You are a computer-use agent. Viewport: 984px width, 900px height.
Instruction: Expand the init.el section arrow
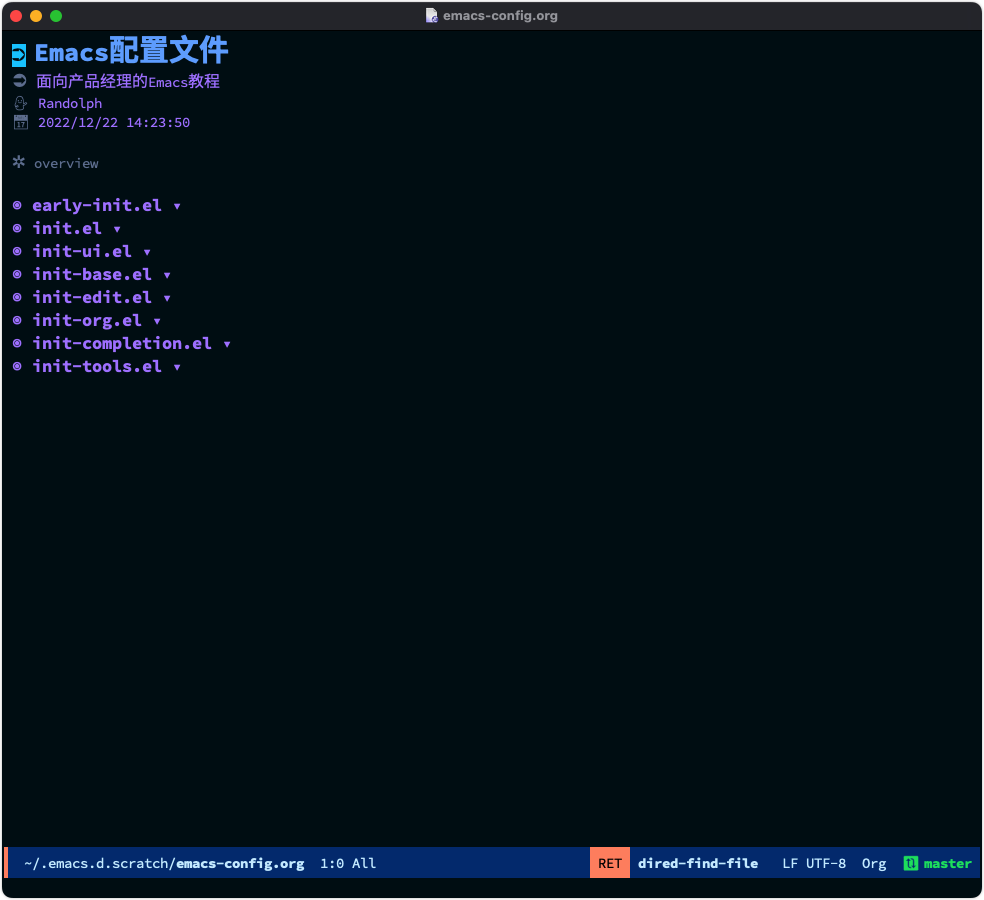[x=117, y=230]
